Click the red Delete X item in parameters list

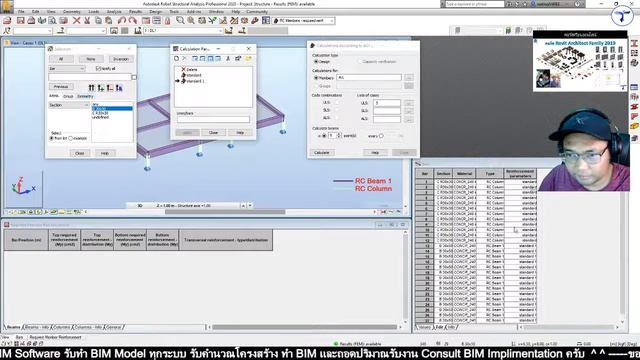pos(189,70)
